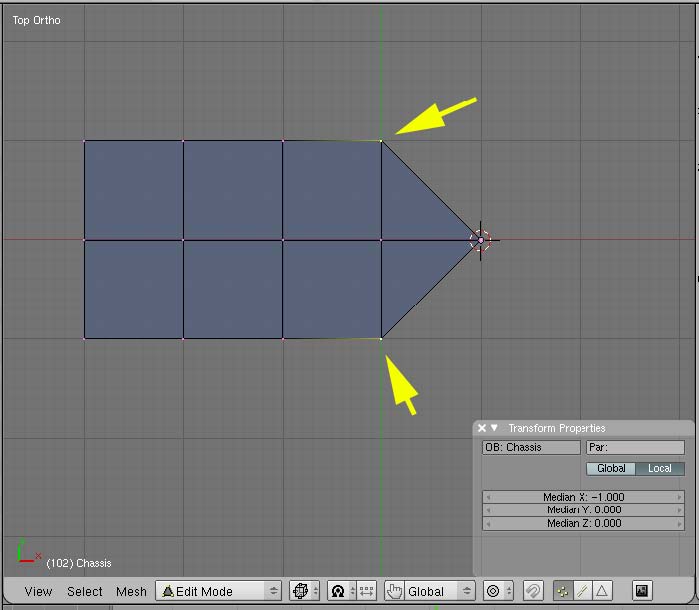The height and width of the screenshot is (610, 699).
Task: Toggle the snap magnet icon
Action: pos(533,591)
